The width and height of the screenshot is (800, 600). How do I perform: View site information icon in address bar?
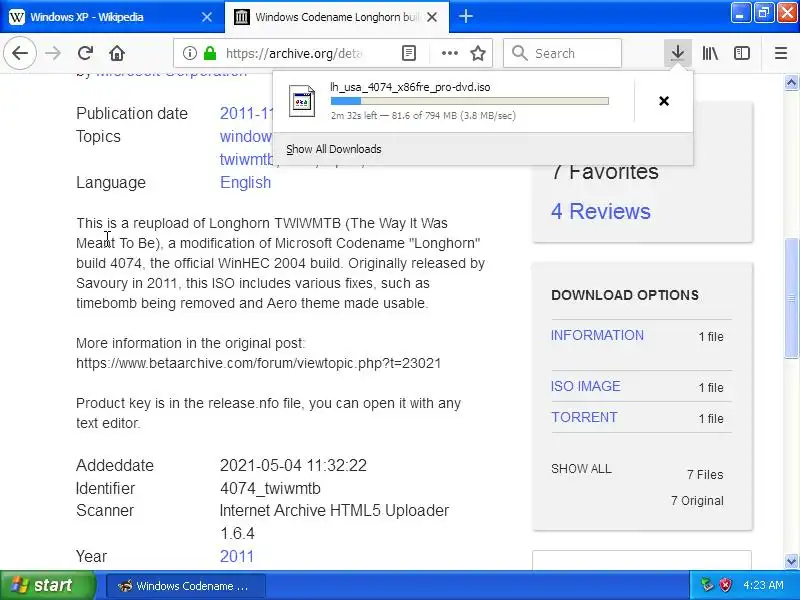coord(189,53)
